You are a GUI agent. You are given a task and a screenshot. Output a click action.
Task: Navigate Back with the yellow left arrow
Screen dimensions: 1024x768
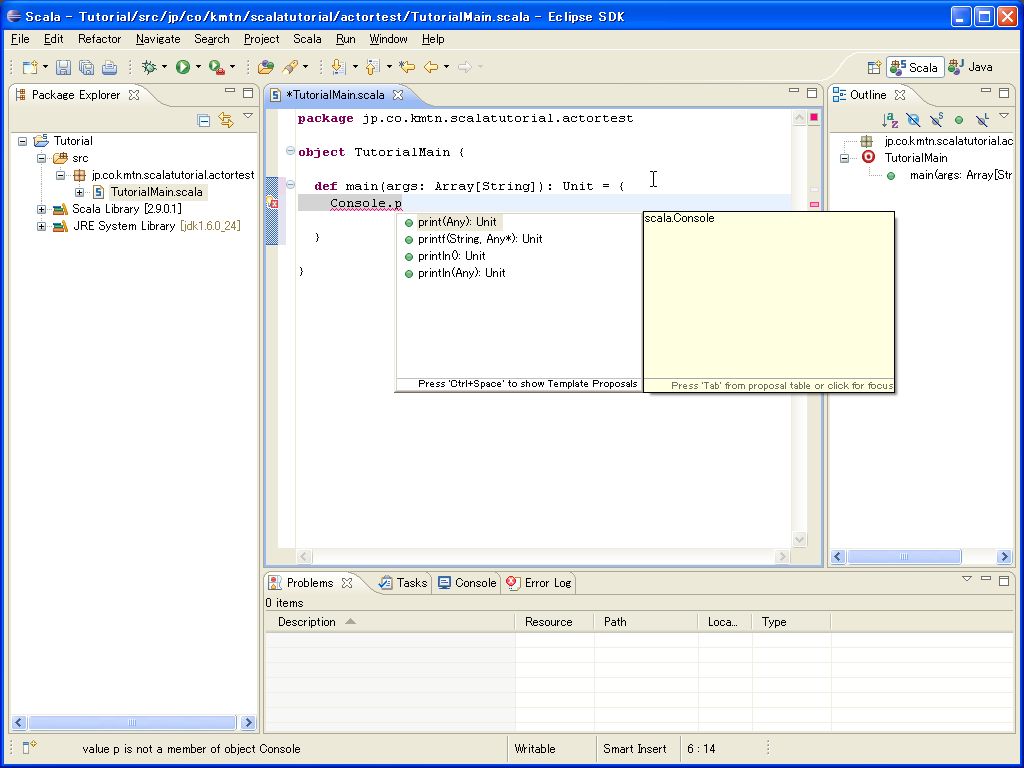click(x=431, y=67)
